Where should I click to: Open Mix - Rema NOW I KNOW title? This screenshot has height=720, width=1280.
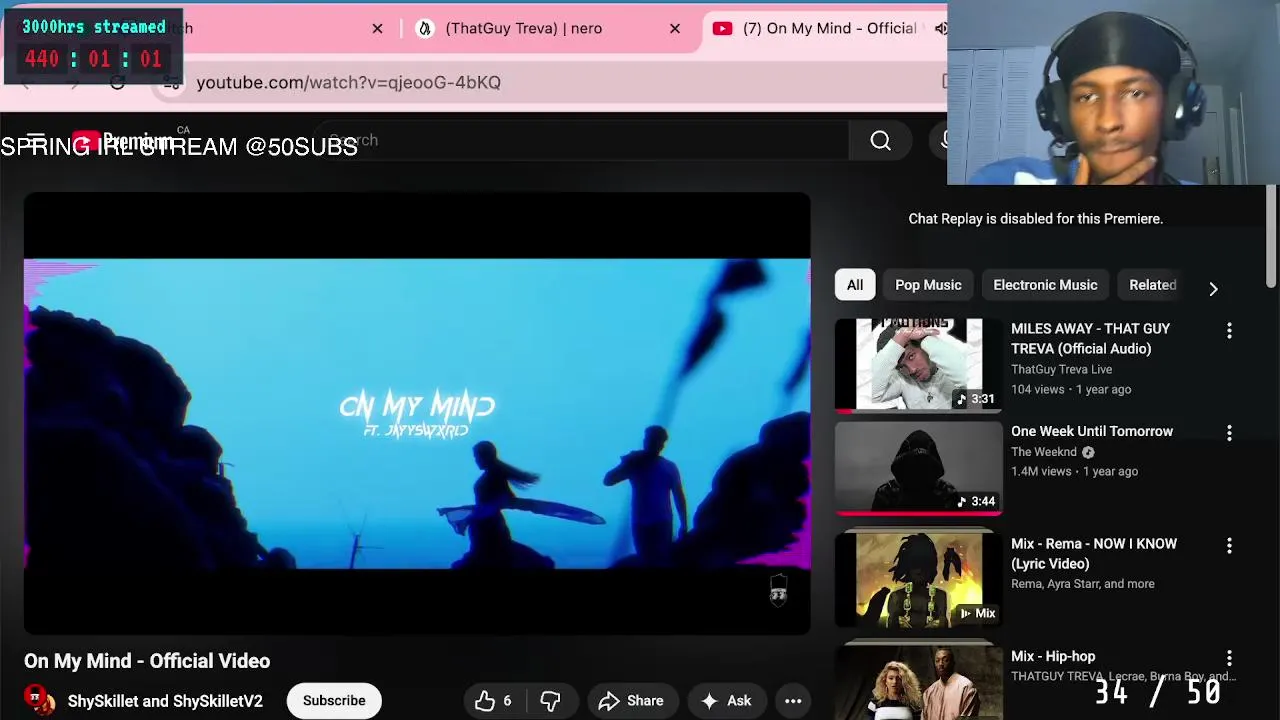(1094, 553)
